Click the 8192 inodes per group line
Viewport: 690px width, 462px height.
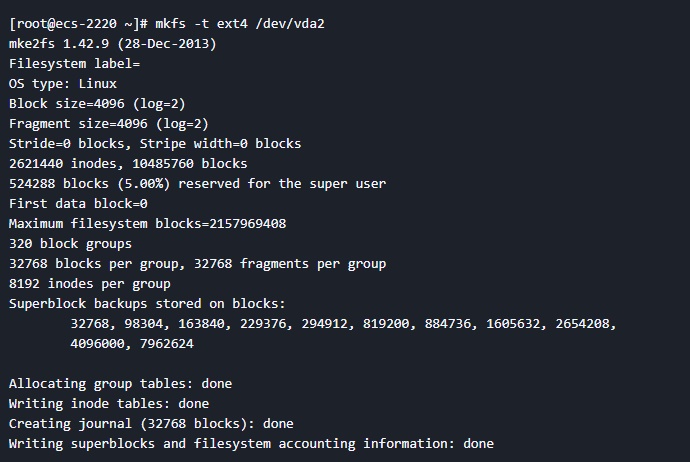(x=90, y=284)
